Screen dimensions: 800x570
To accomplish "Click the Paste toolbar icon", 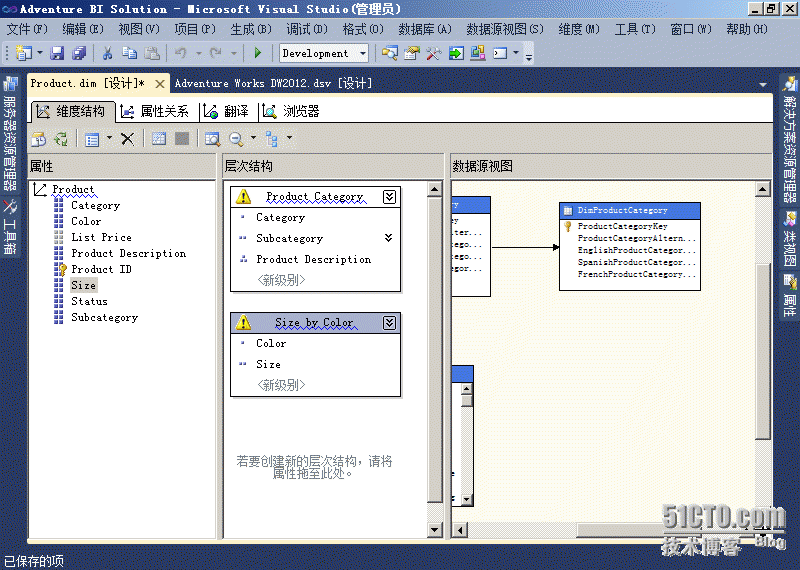I will point(152,53).
